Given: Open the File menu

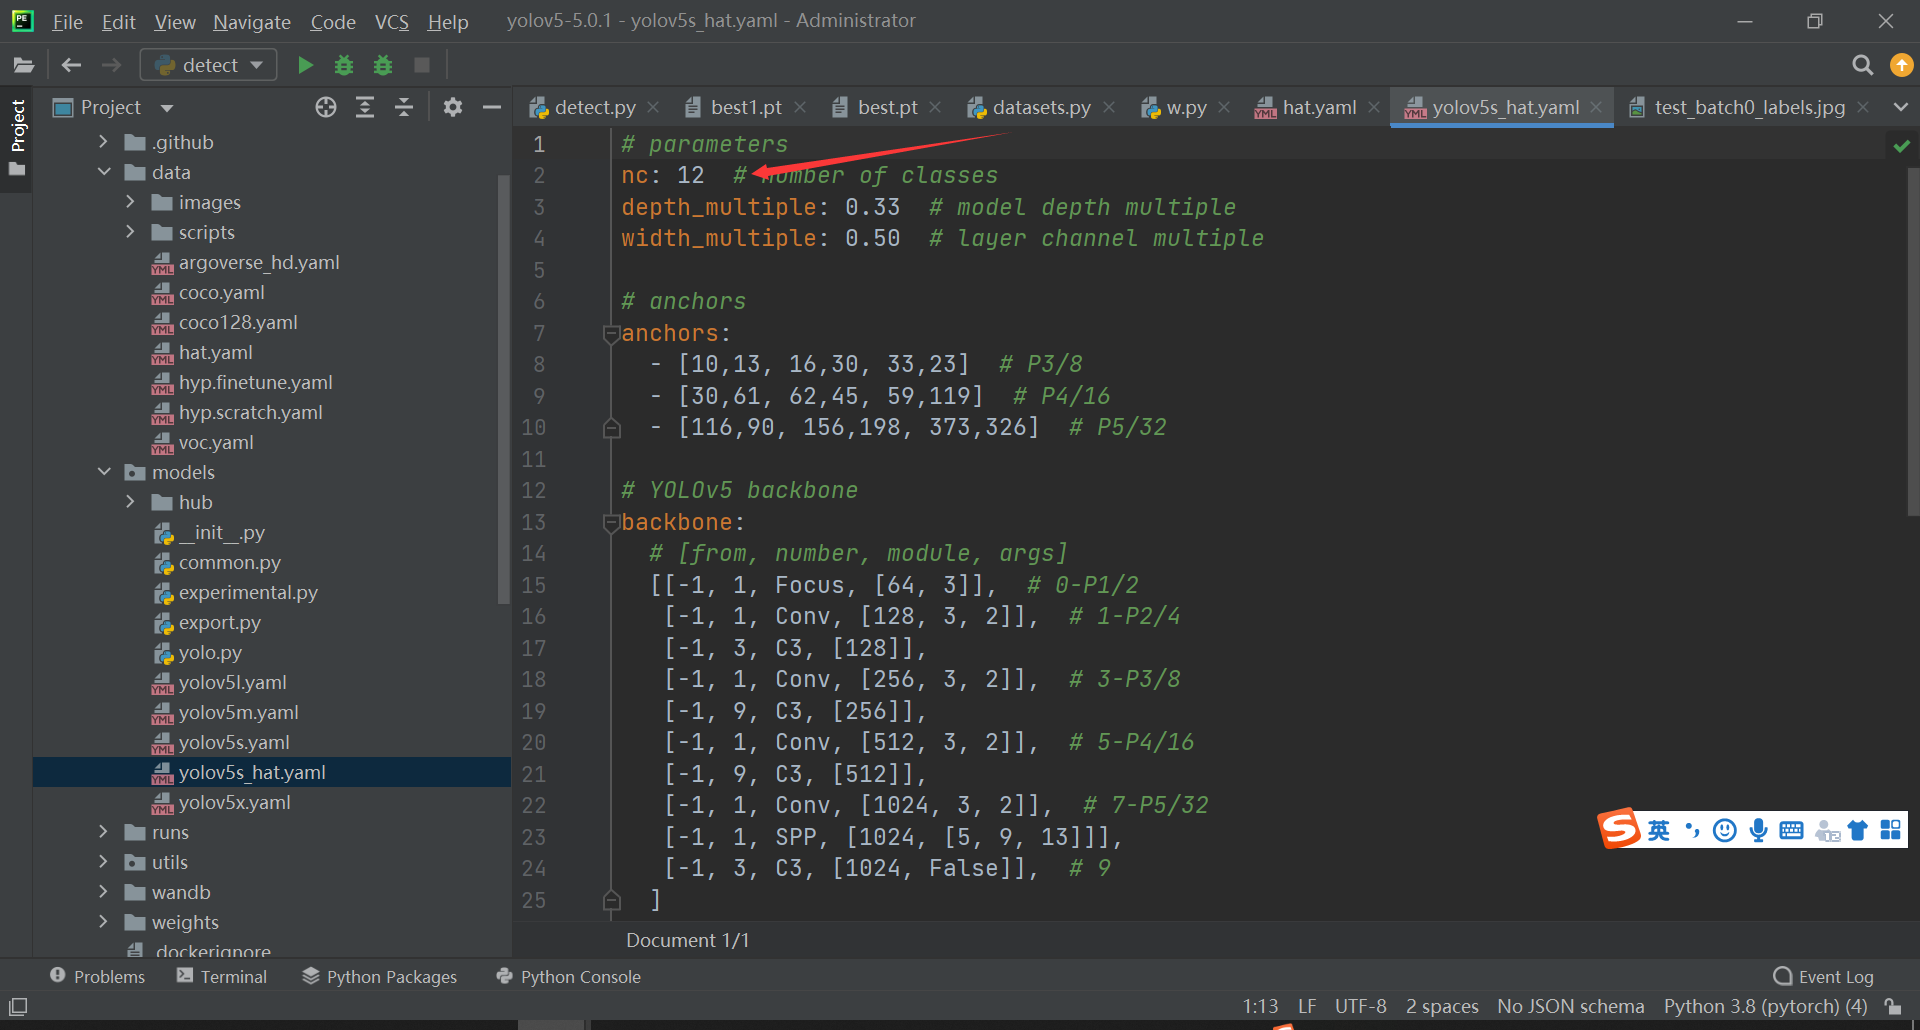Looking at the screenshot, I should pyautogui.click(x=67, y=21).
